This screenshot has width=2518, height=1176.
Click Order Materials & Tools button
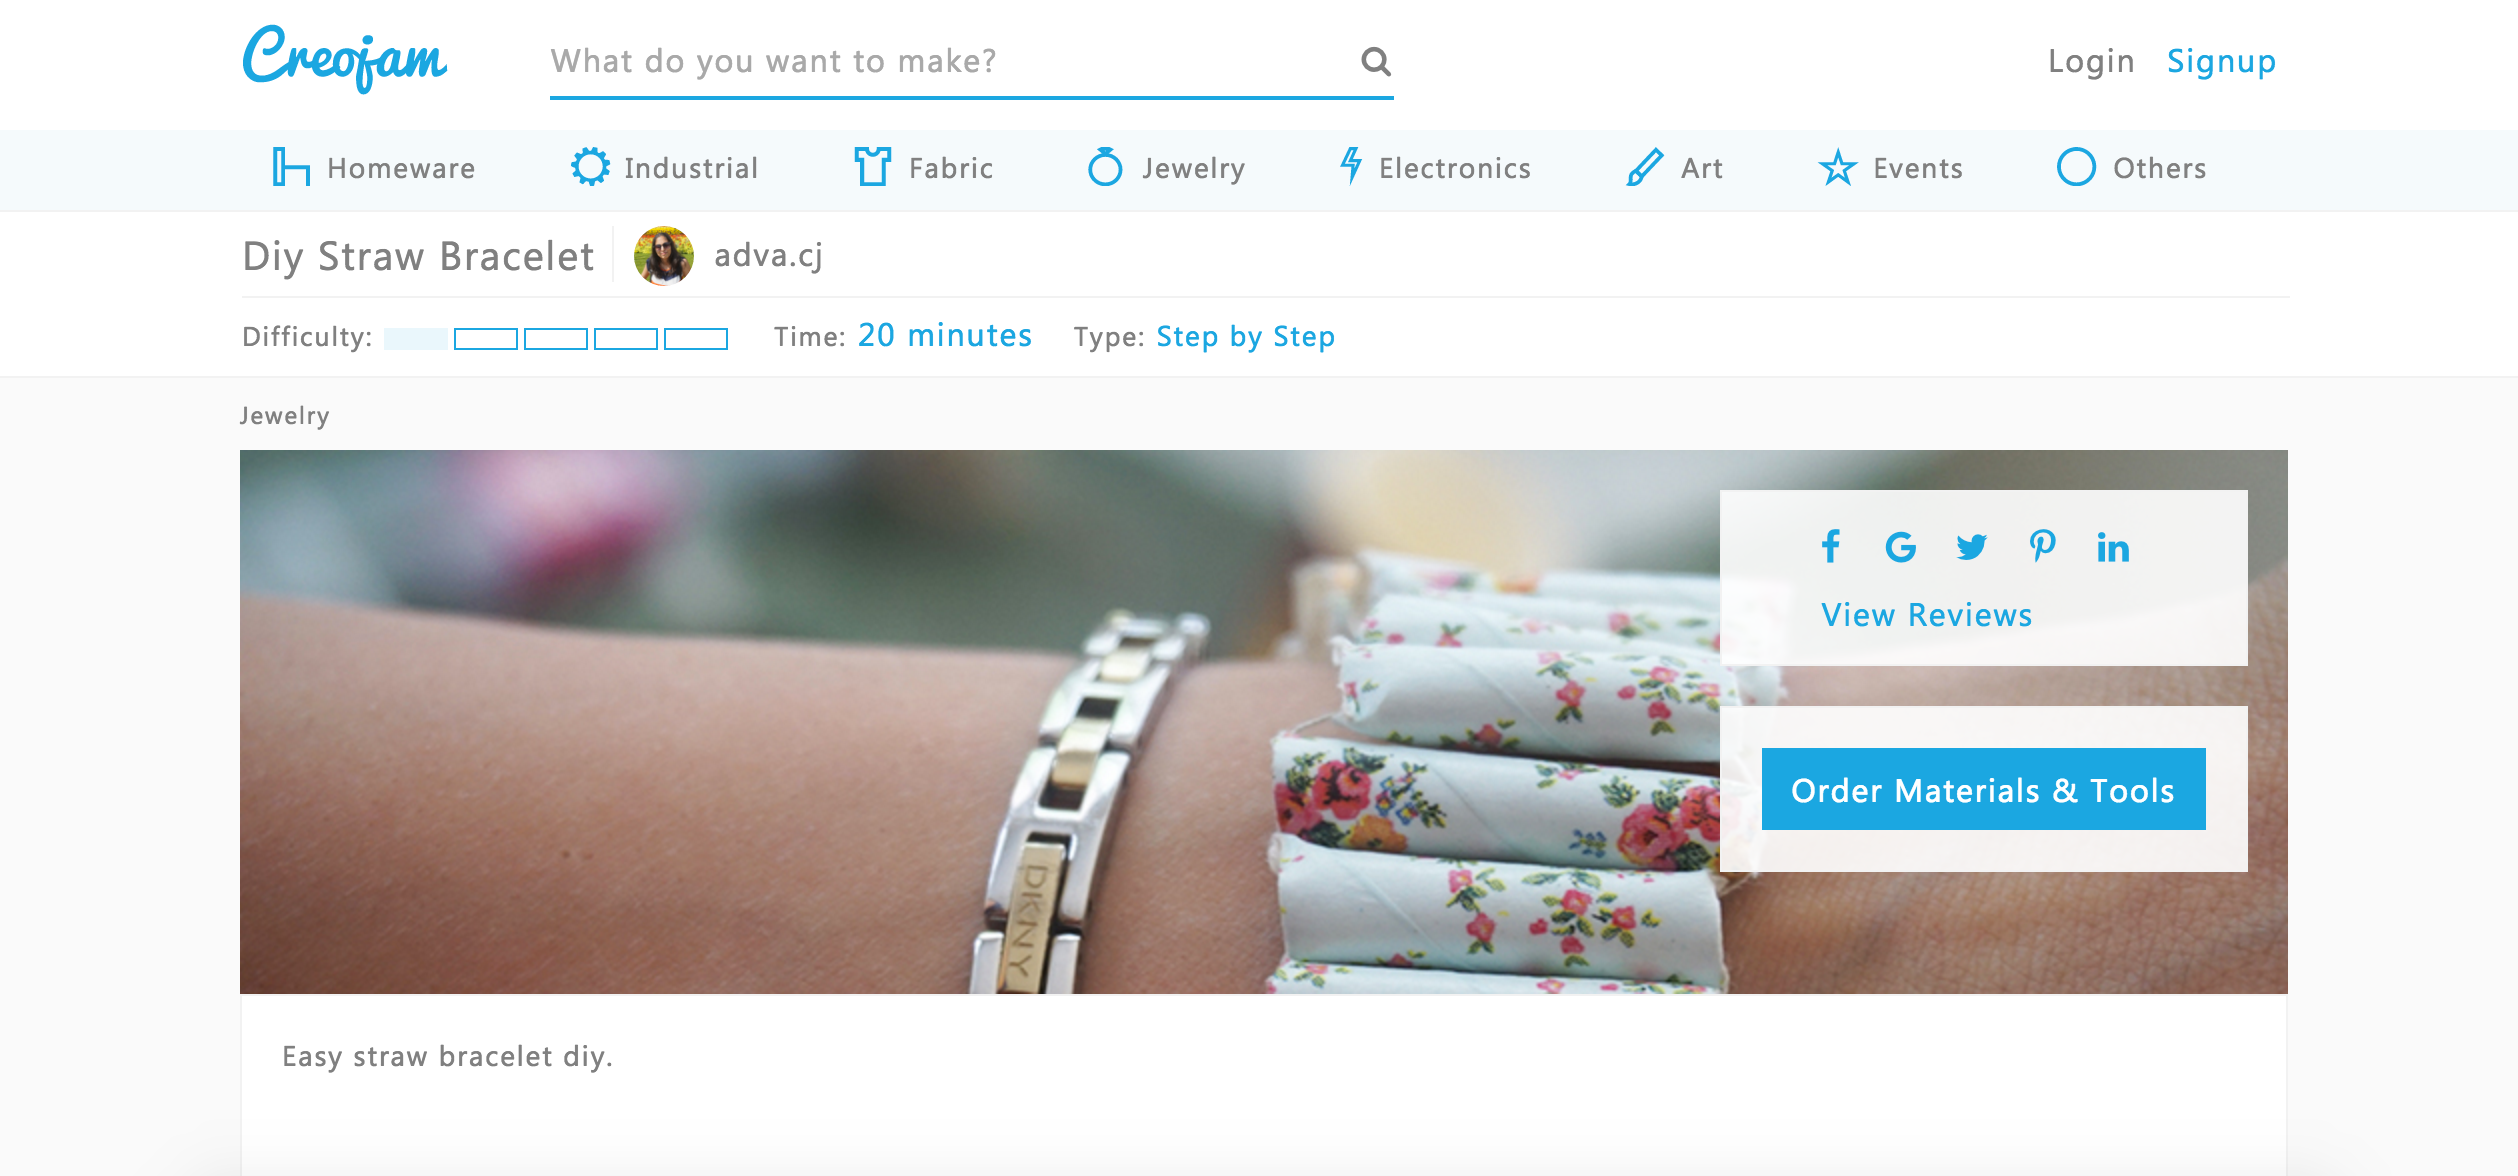click(1983, 789)
